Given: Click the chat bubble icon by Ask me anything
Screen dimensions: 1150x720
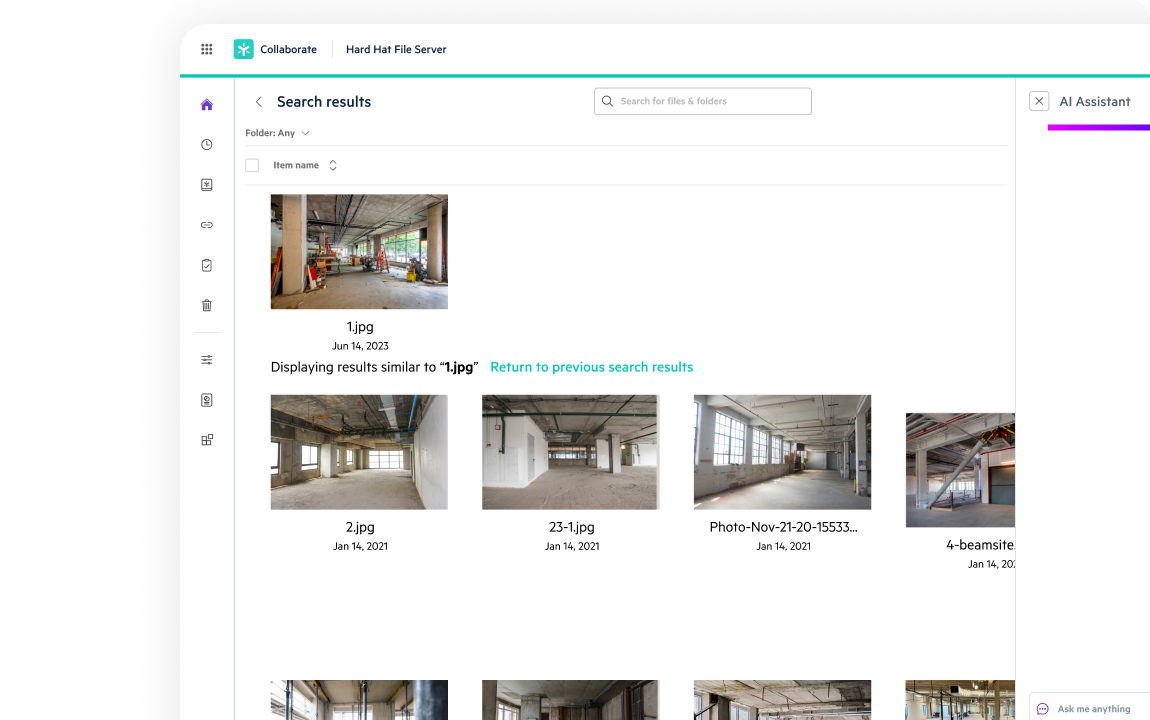Looking at the screenshot, I should (x=1042, y=709).
